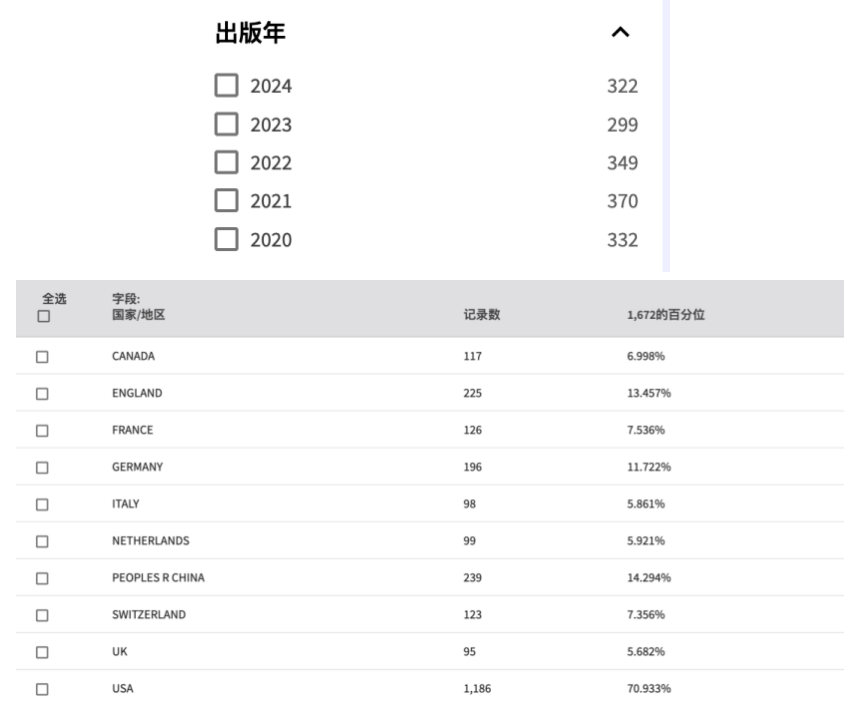
Task: Click the 出版年 section heading
Action: 250,33
